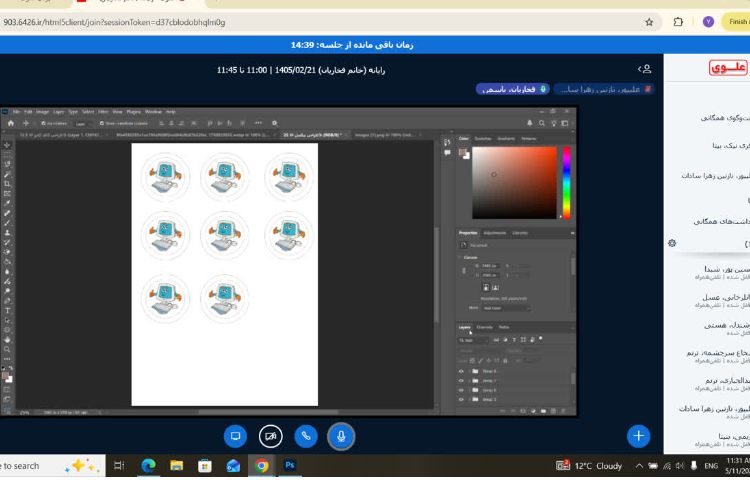Select the Clone Stamp tool
Viewport: 750px width, 480px height.
[7, 233]
